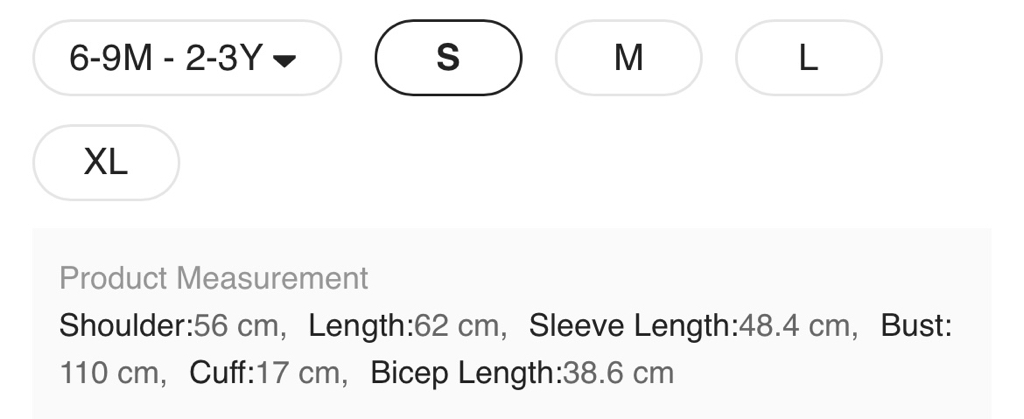Click the 62 cm length value
This screenshot has height=419, width=1024.
pyautogui.click(x=459, y=326)
